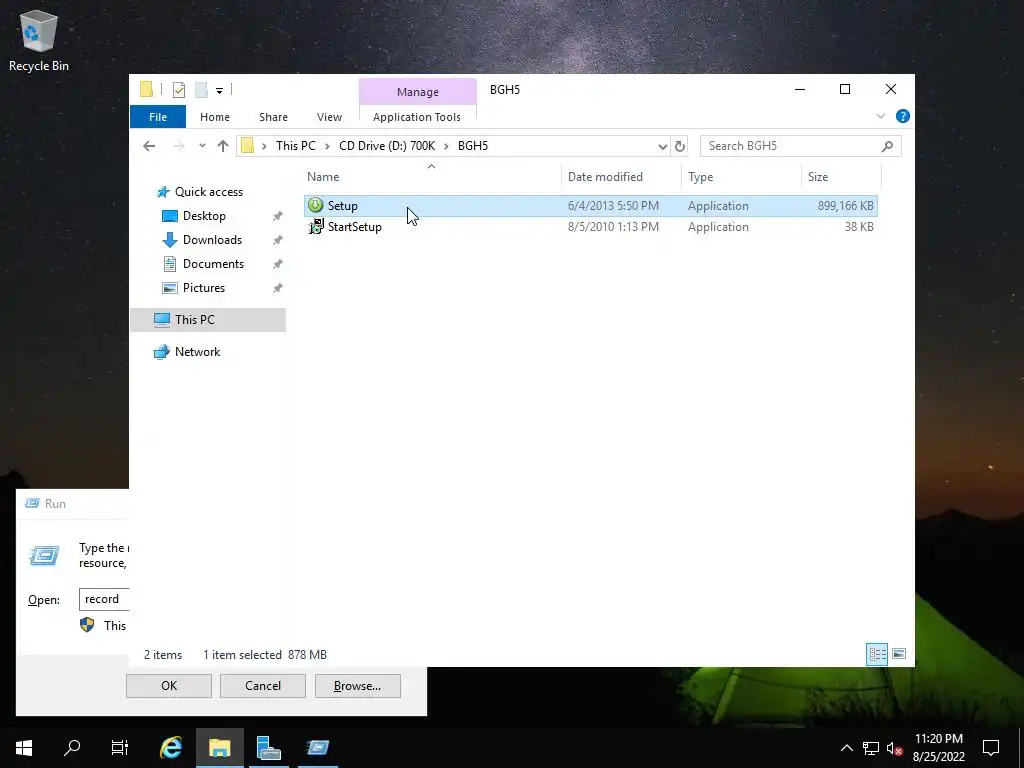1024x768 pixels.
Task: Refresh the BGH5 folder view
Action: [679, 146]
